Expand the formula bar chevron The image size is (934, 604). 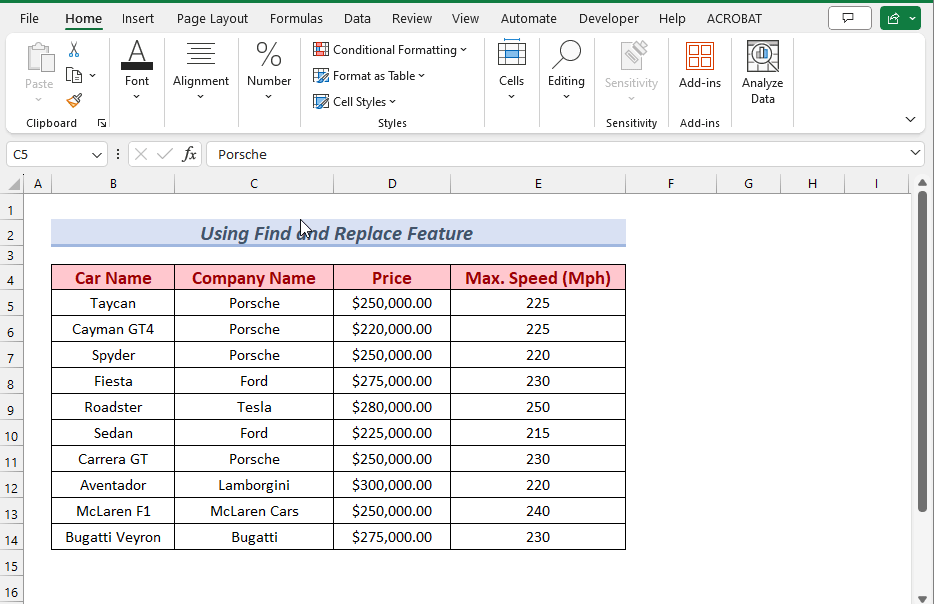(x=916, y=153)
